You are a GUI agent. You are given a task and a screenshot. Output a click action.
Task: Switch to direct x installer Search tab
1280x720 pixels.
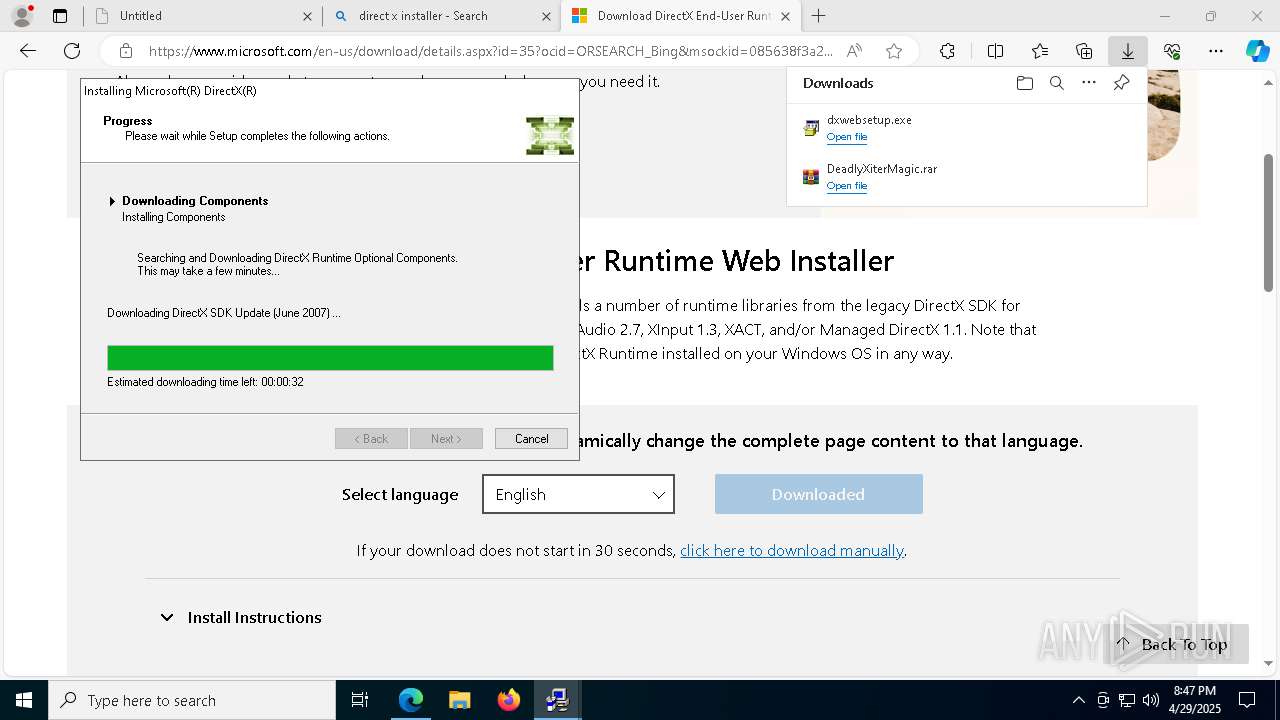442,16
